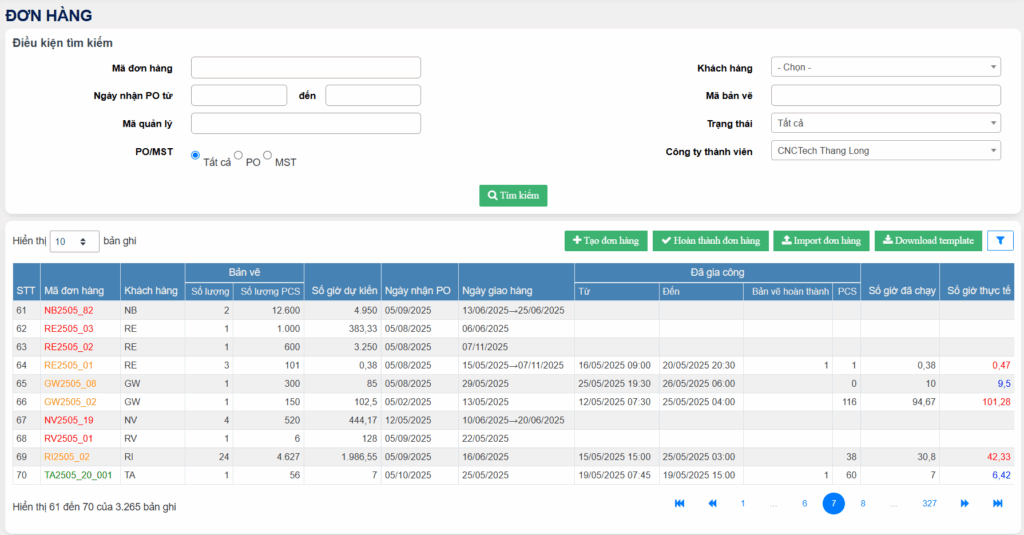Click the blue filter funnel icon
This screenshot has height=535, width=1024.
(999, 241)
